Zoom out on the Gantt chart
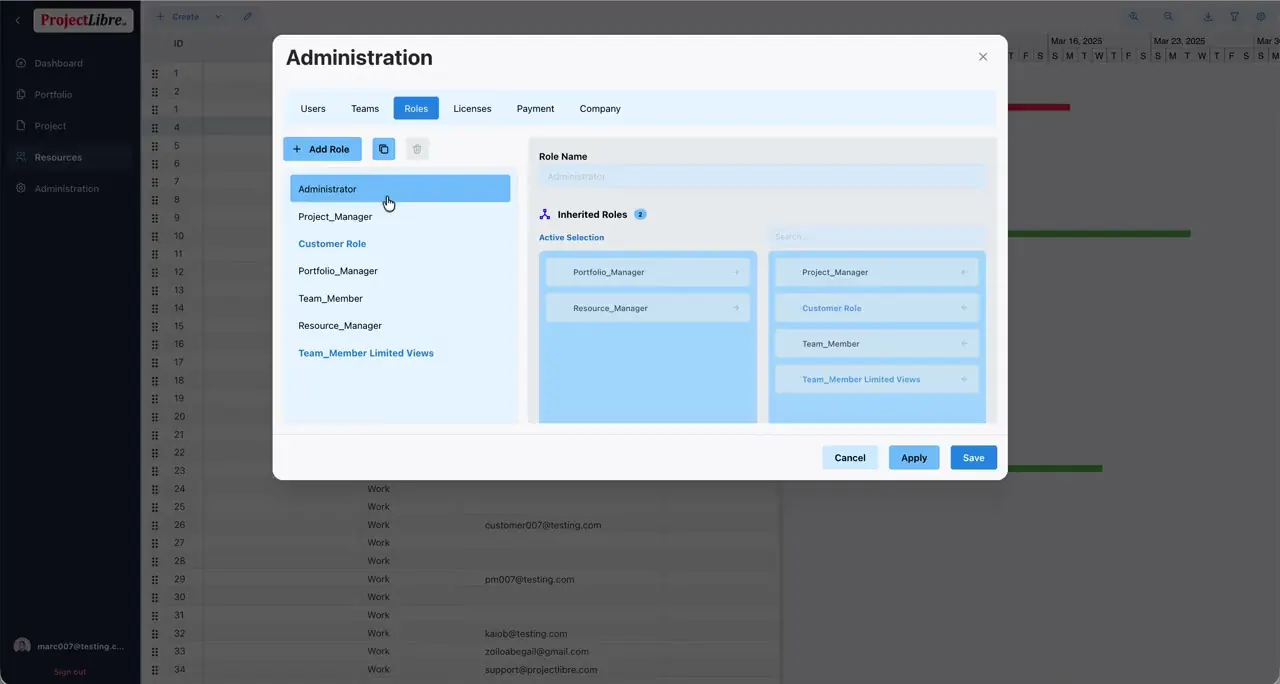The image size is (1280, 684). click(1168, 16)
